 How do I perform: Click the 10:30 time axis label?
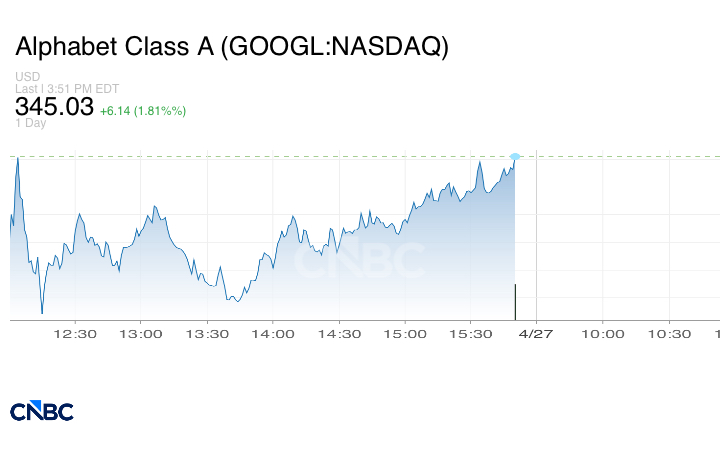click(669, 334)
